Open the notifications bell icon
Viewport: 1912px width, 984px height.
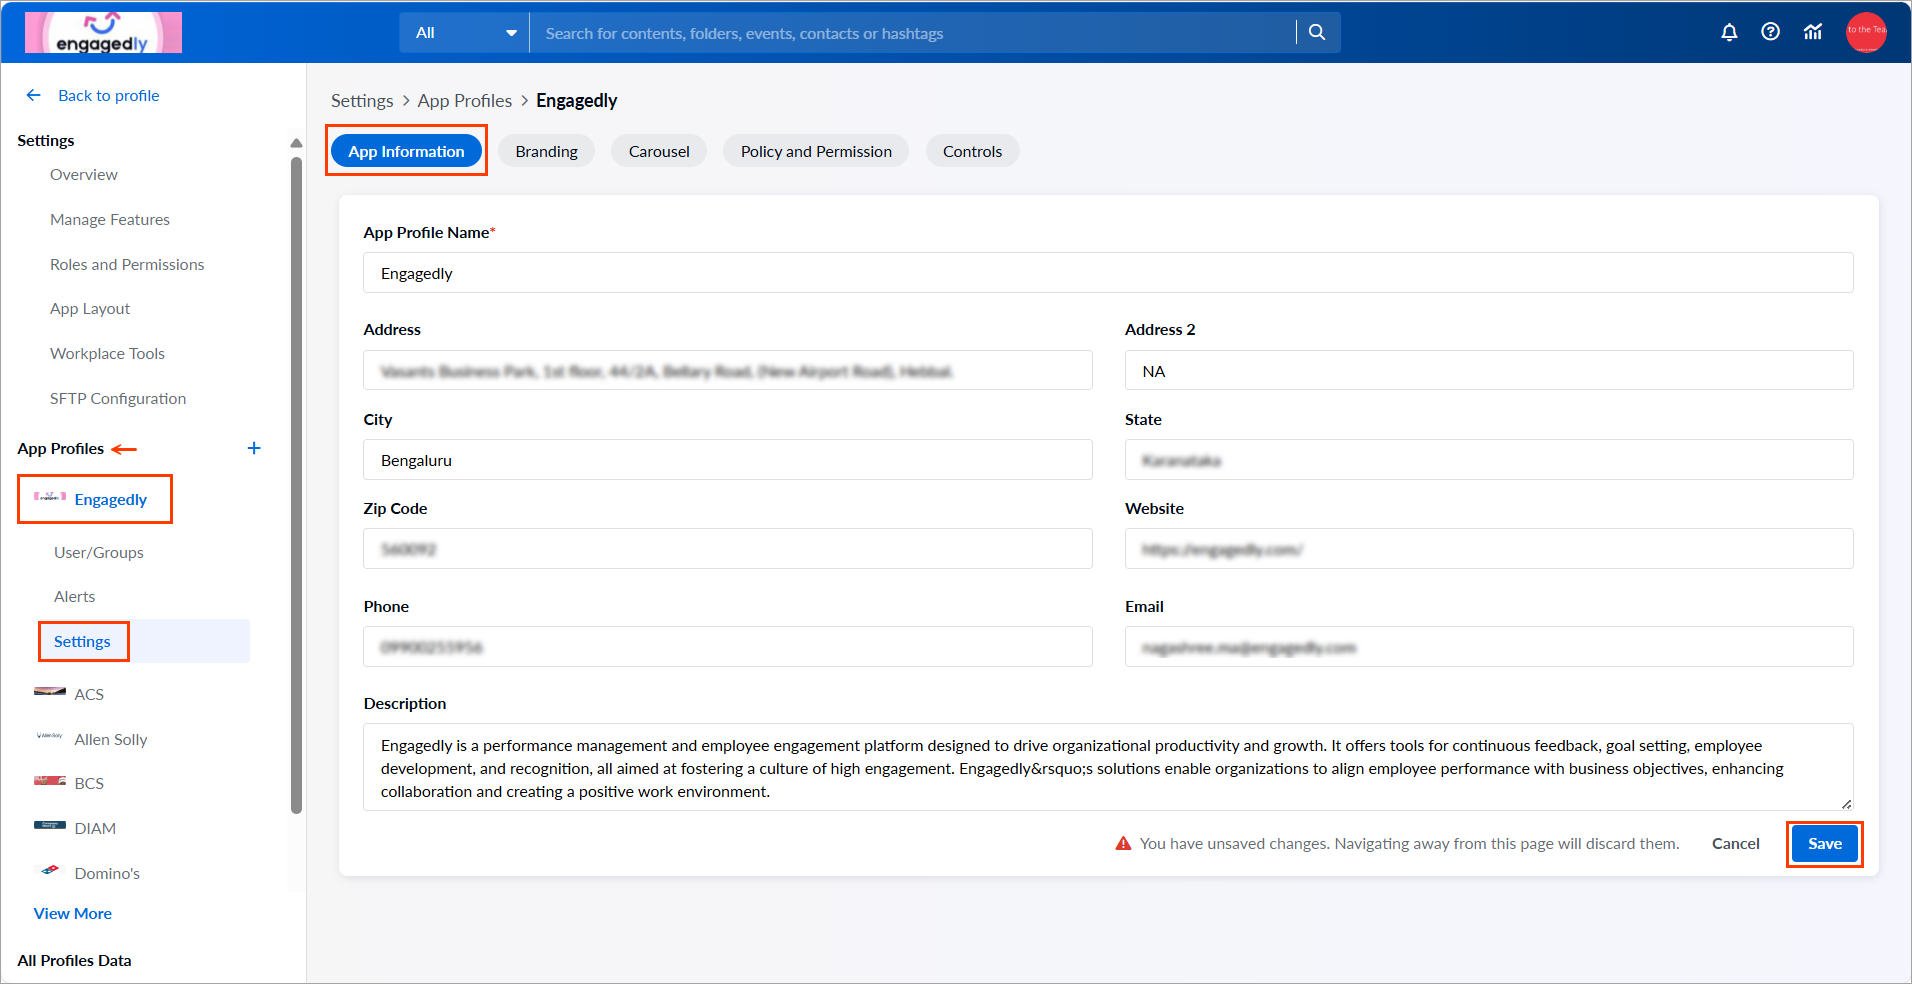1729,32
